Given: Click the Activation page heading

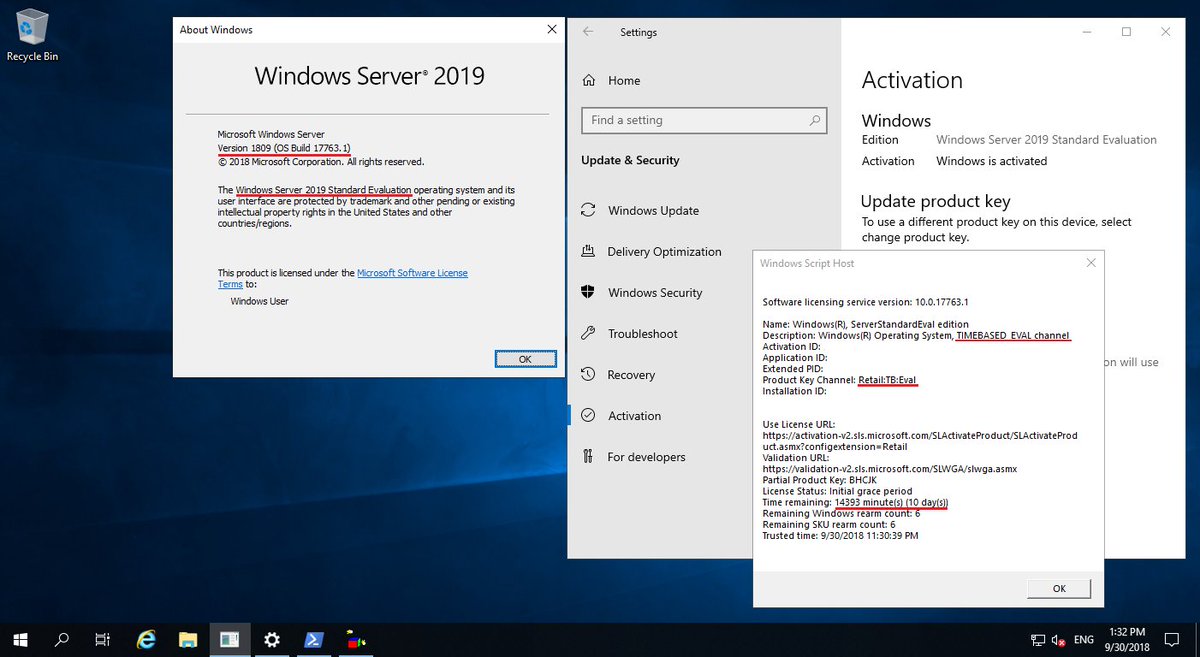Looking at the screenshot, I should tap(912, 80).
